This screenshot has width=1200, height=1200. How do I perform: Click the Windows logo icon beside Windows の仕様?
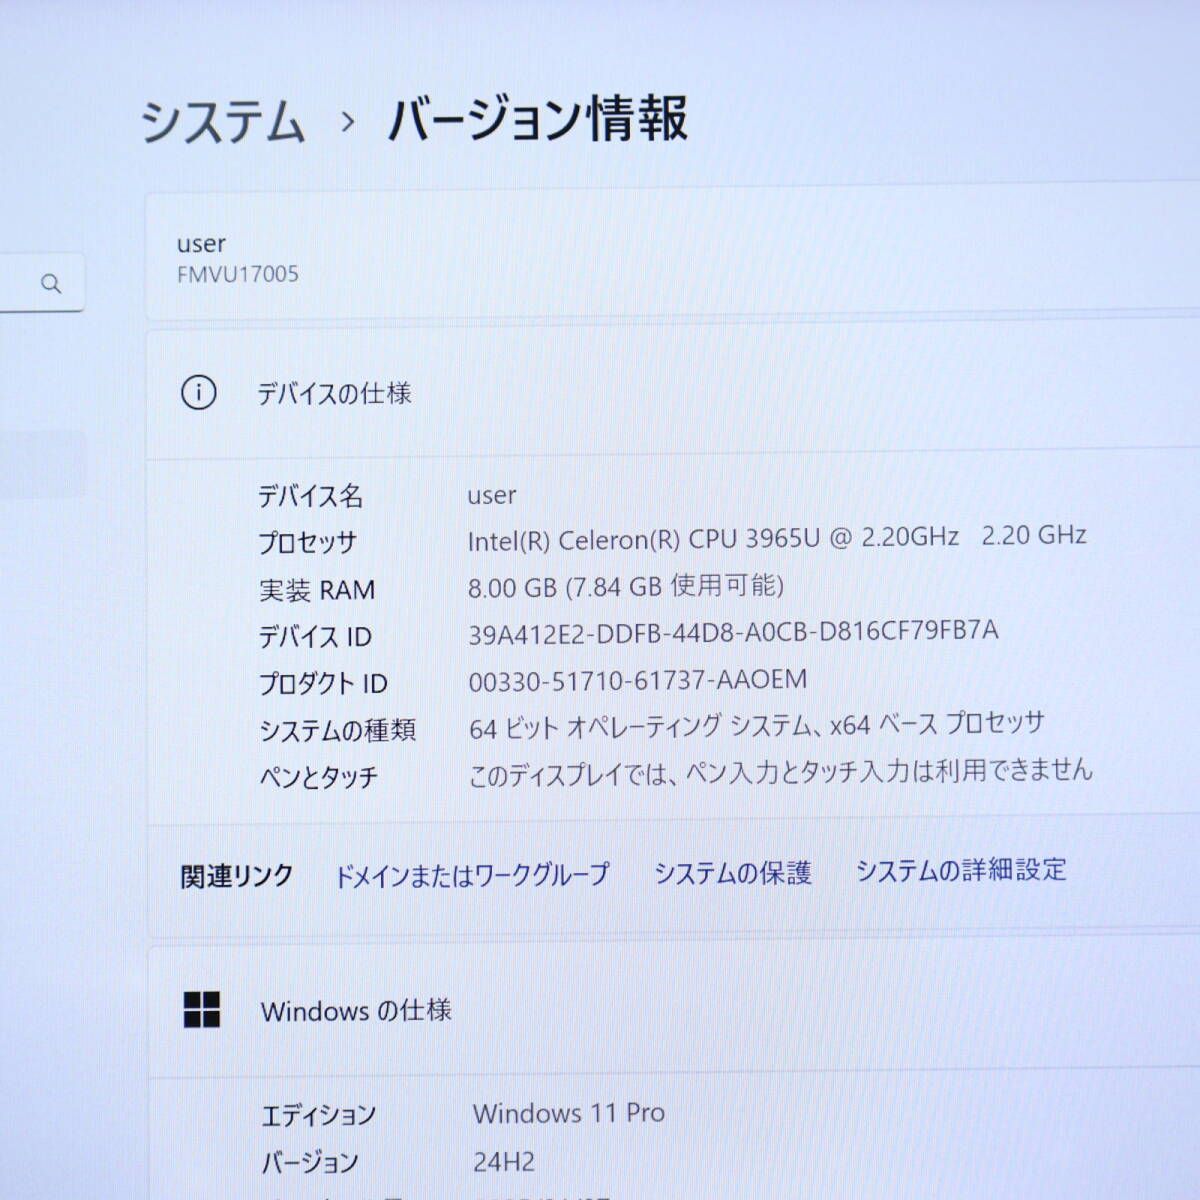[202, 1010]
